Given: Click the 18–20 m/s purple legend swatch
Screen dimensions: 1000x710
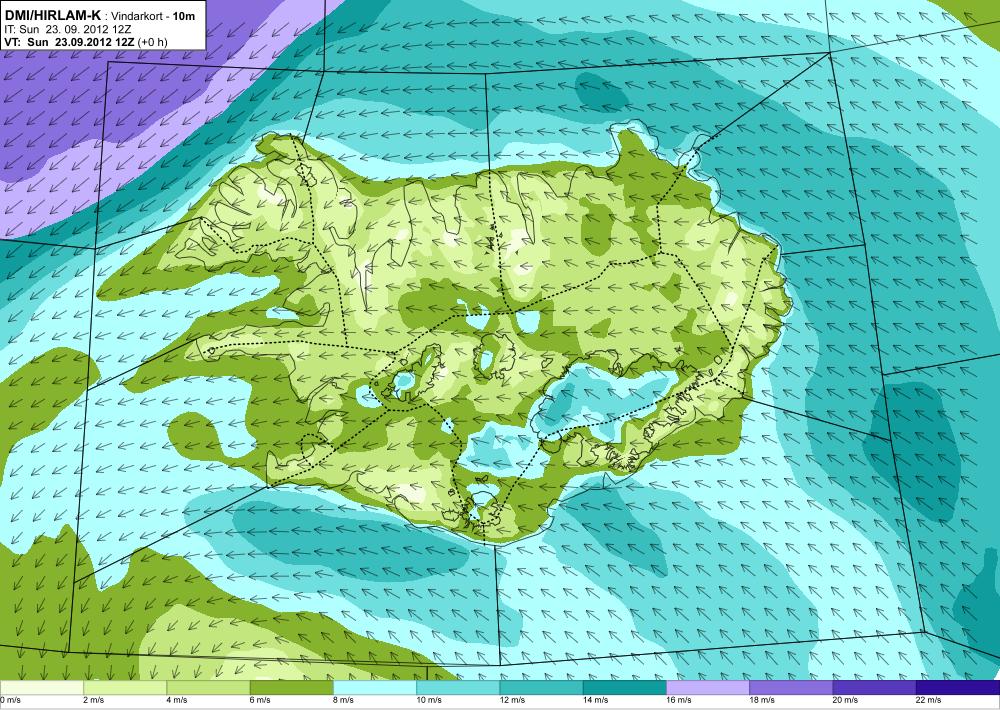Looking at the screenshot, I should (x=791, y=688).
